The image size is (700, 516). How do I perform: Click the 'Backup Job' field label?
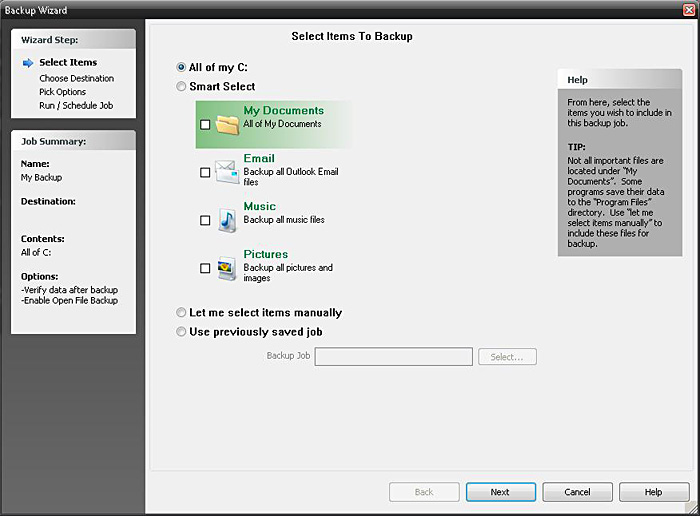coord(288,356)
